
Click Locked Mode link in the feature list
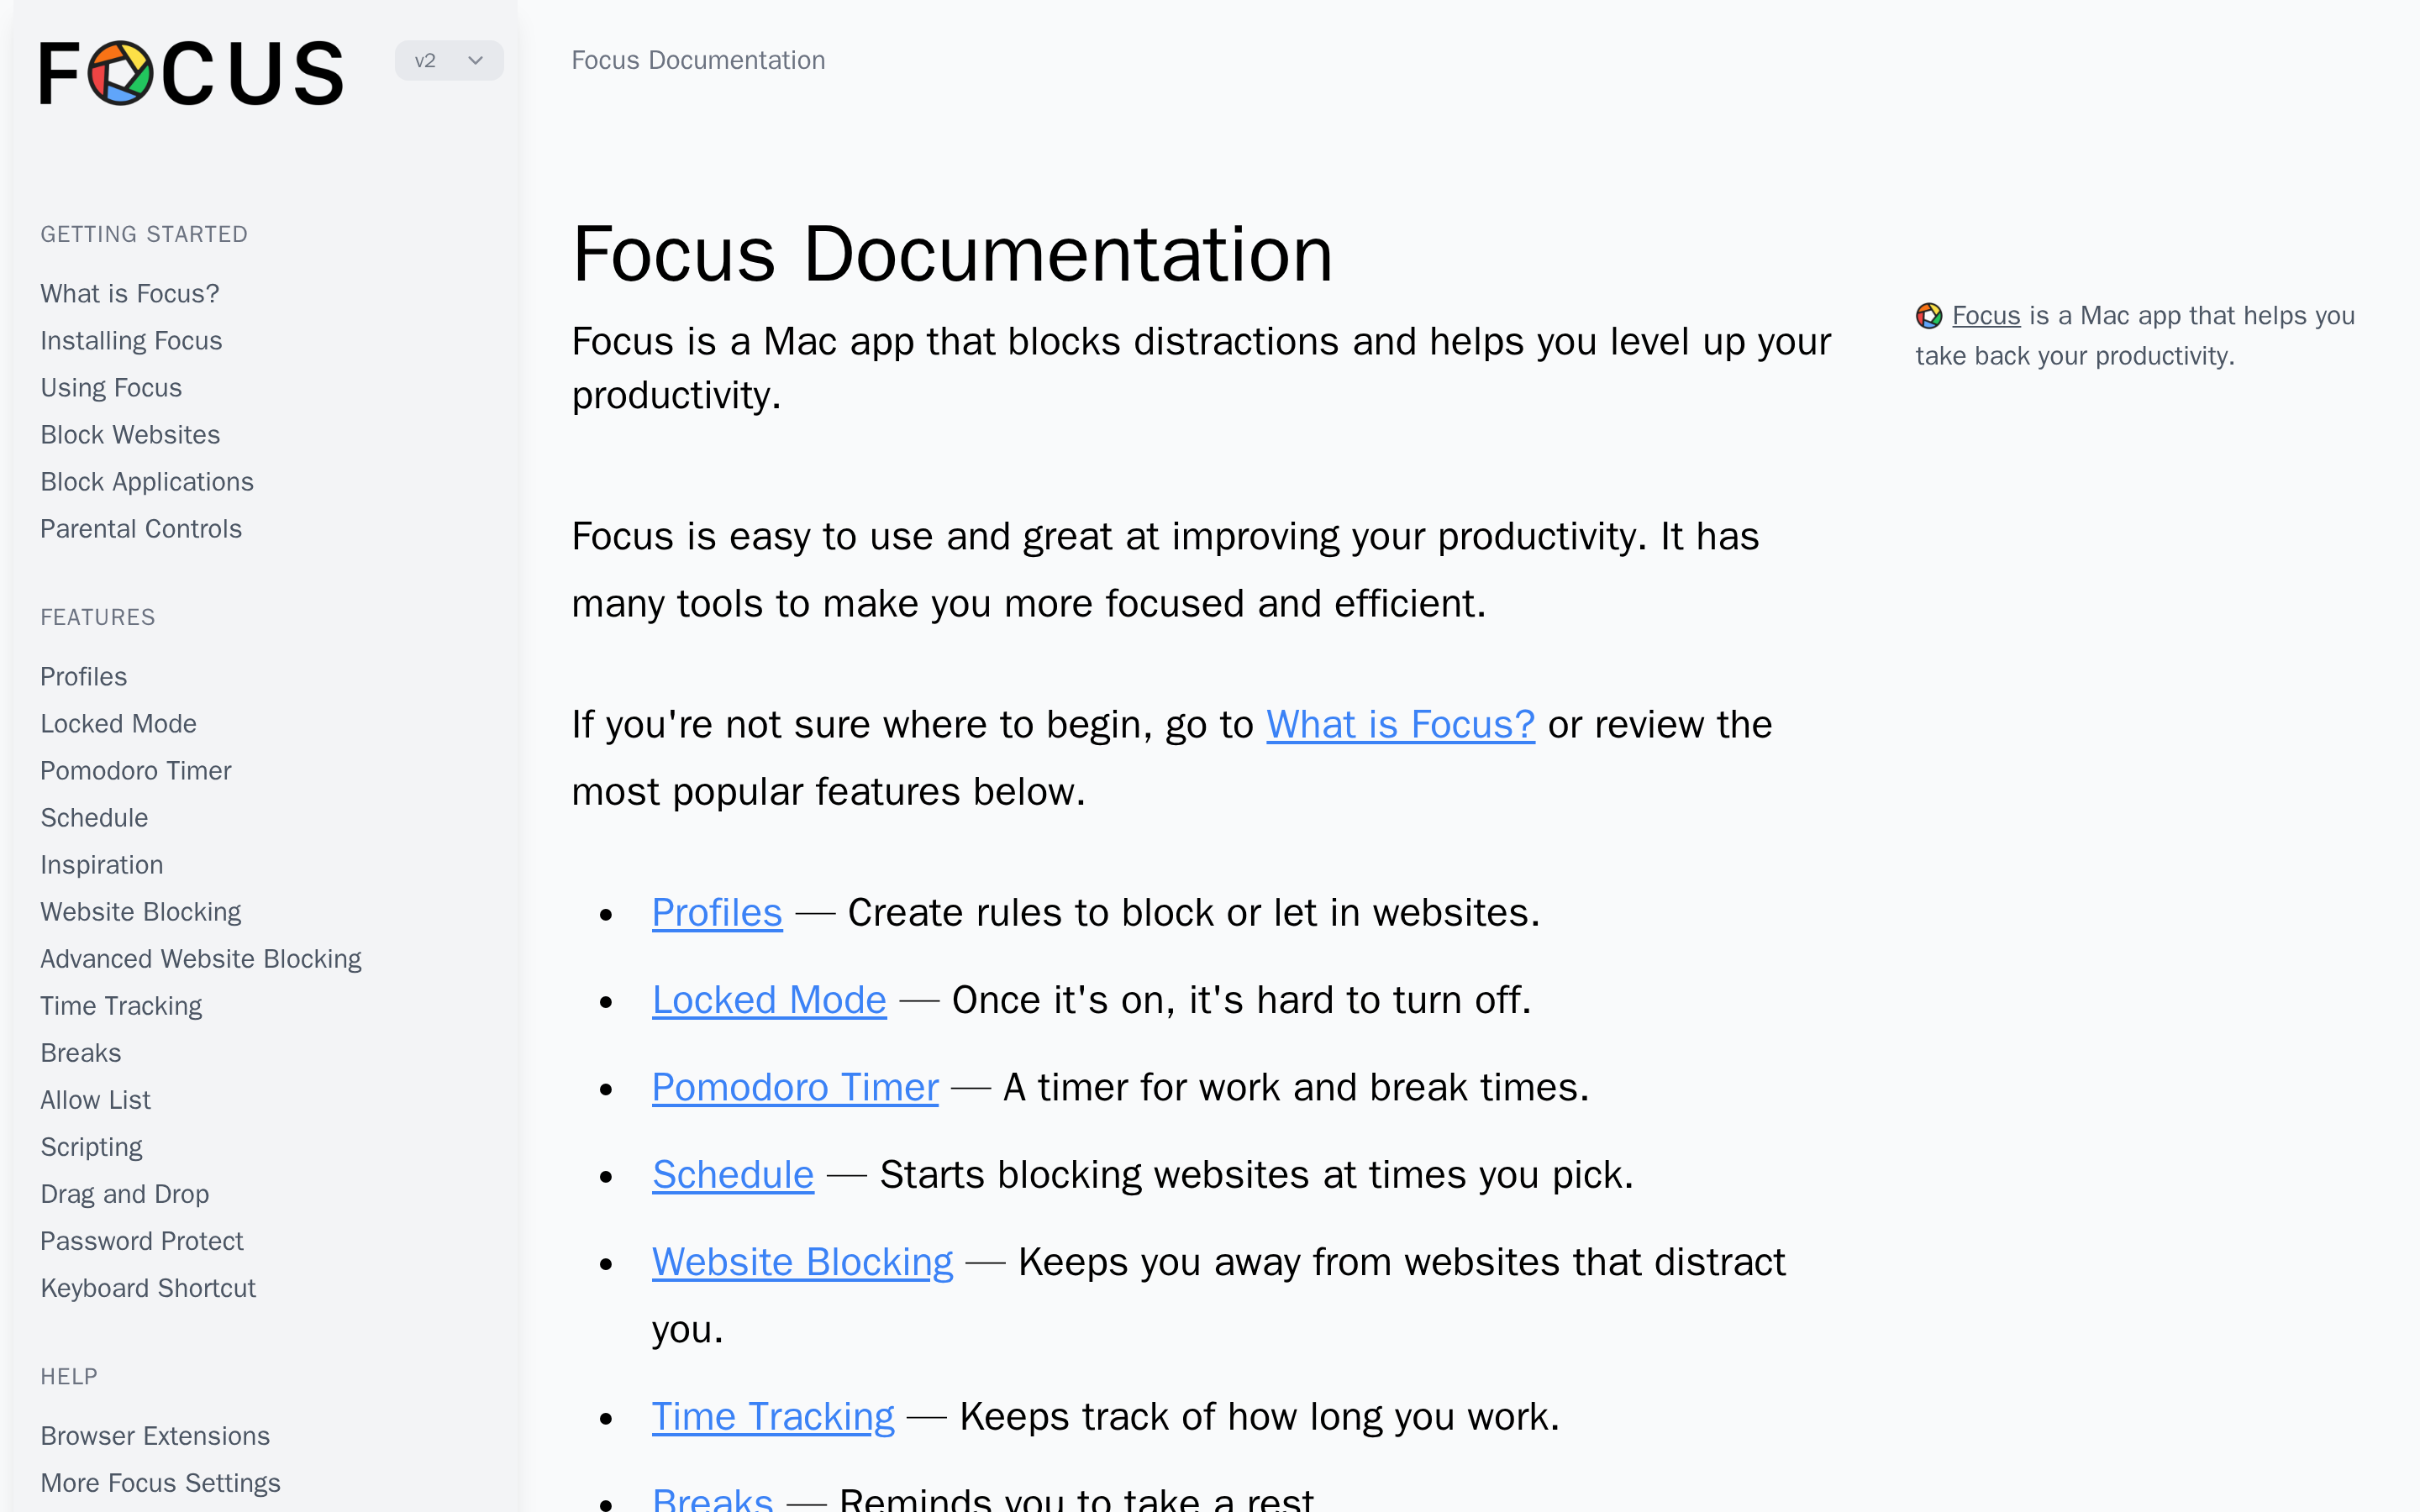coord(769,999)
